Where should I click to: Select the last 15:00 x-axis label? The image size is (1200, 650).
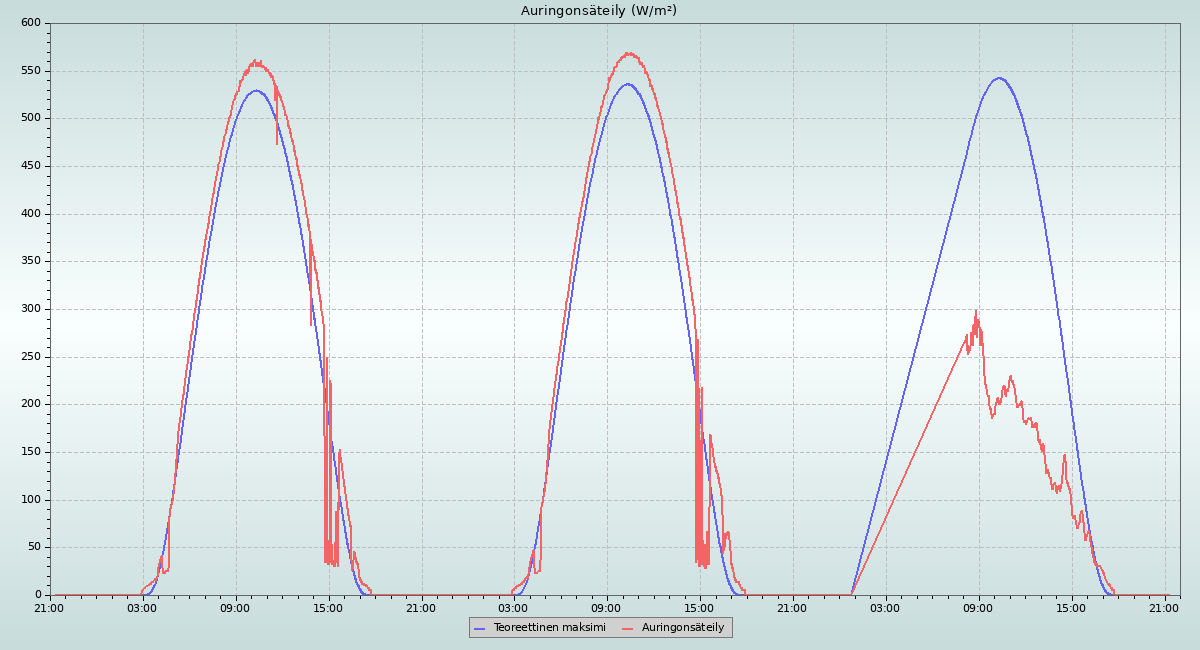coord(1072,607)
